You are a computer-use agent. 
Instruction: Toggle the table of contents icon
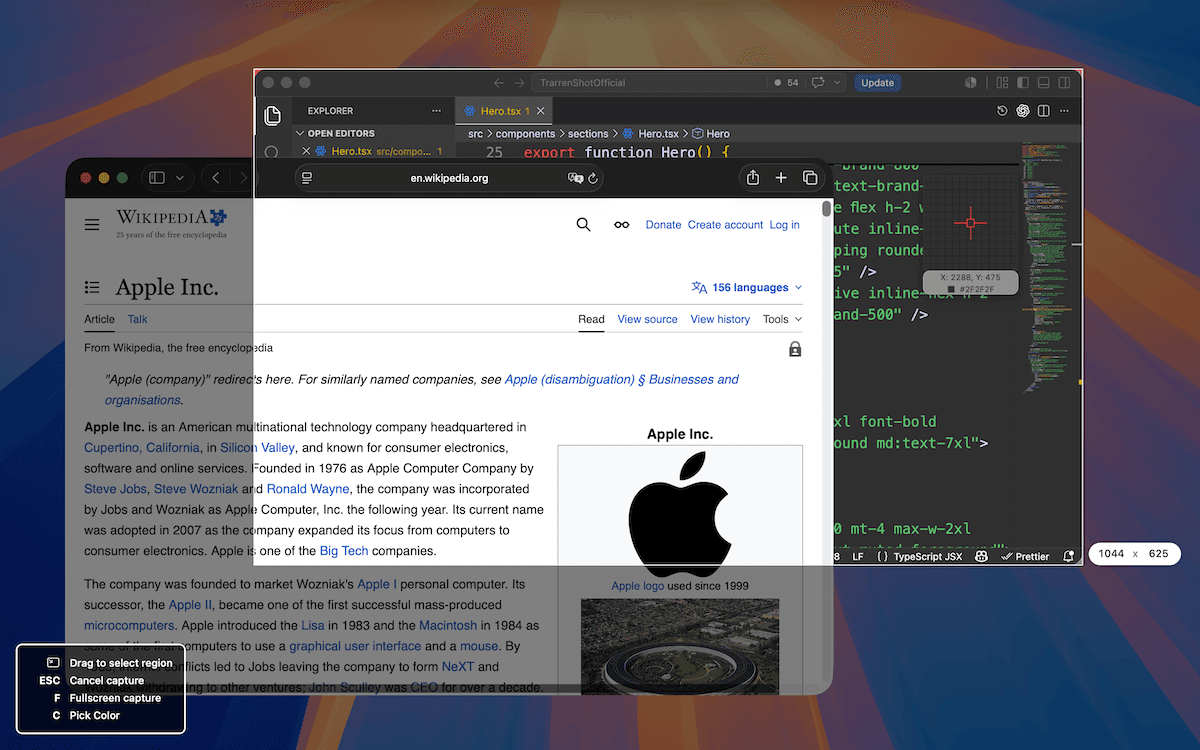(92, 287)
